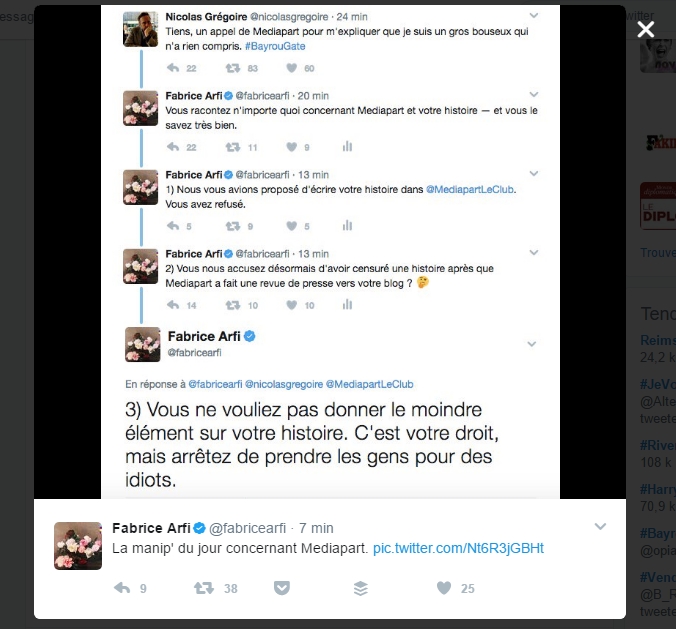Click the #BayrouGate hashtag in Nicolas Grégoire's tweet
This screenshot has height=629, width=676.
pyautogui.click(x=275, y=46)
